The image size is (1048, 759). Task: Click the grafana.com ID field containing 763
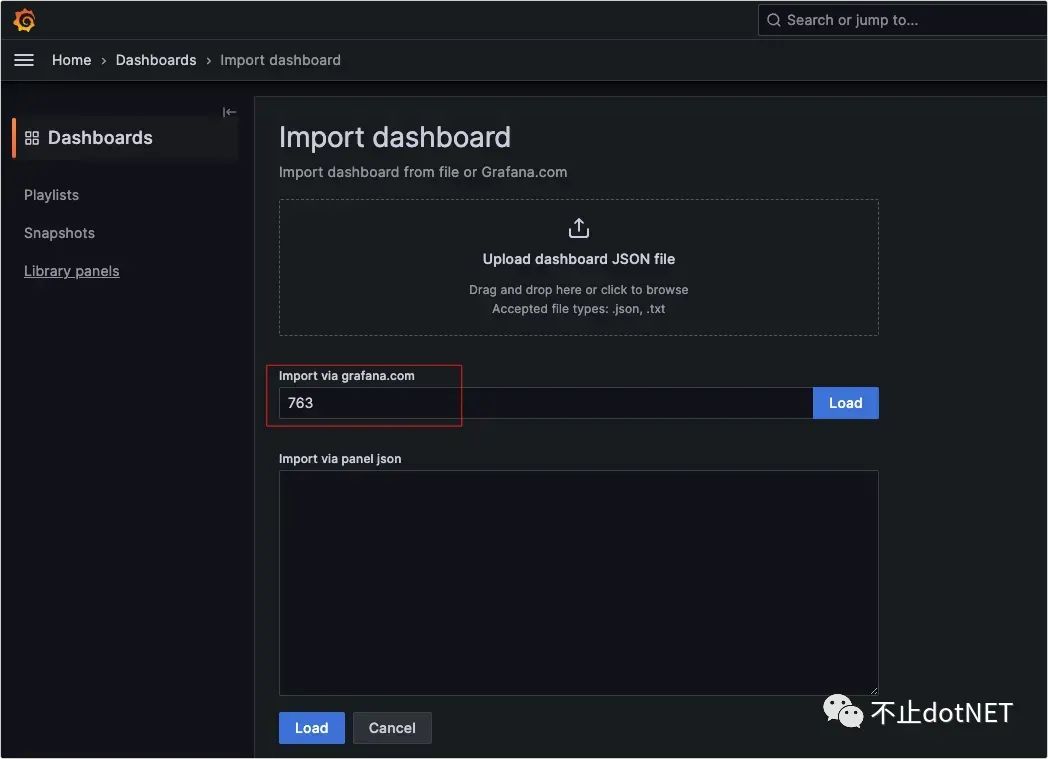coord(545,403)
